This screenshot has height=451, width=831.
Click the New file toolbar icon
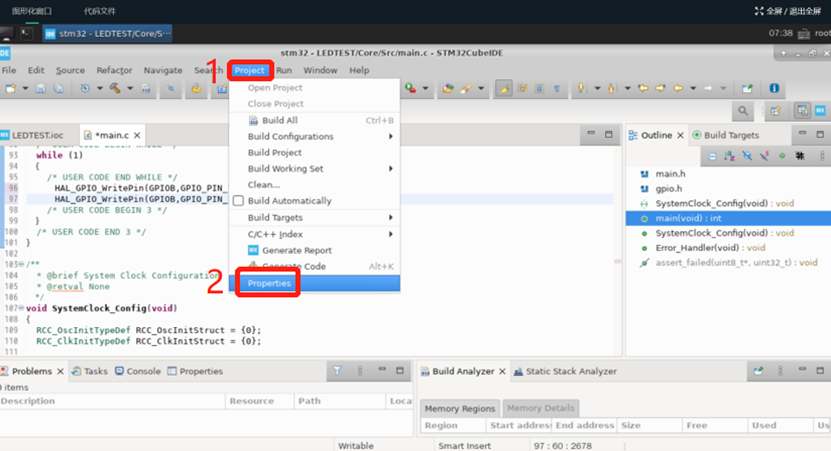[11, 89]
